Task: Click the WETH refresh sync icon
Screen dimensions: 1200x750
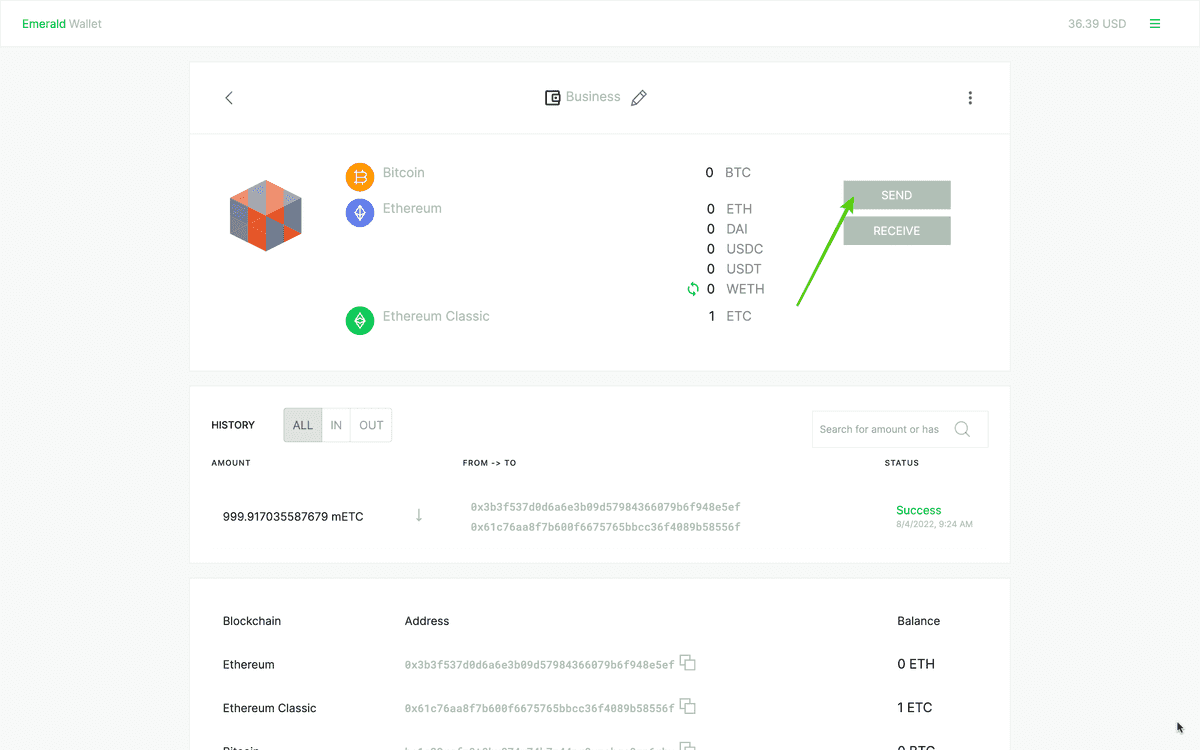Action: click(693, 289)
